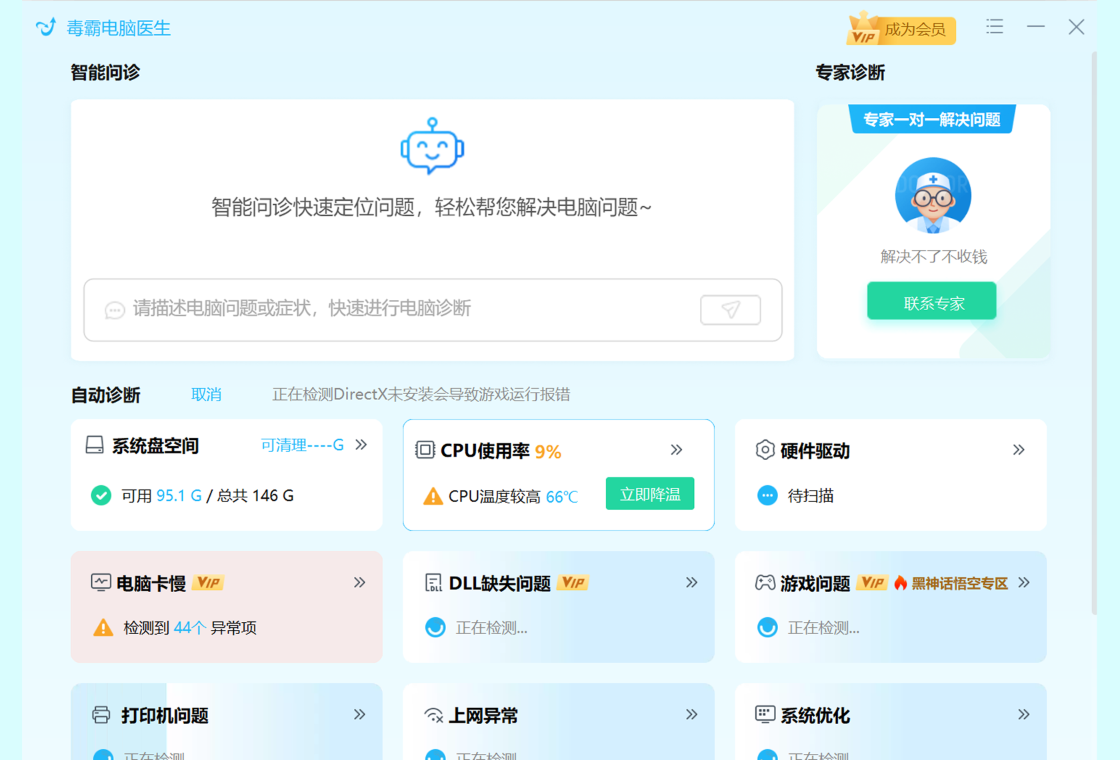Click the 联系专家 button
The image size is (1120, 760).
click(x=932, y=302)
